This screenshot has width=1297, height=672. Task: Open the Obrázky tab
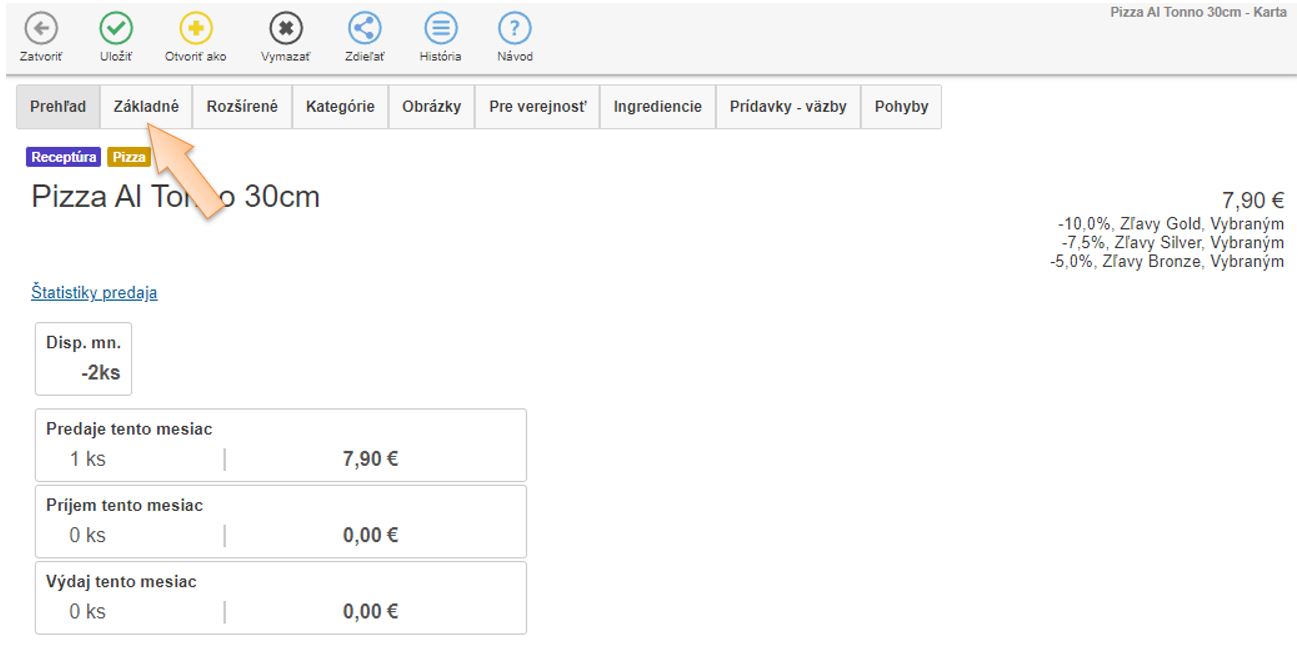coord(431,107)
